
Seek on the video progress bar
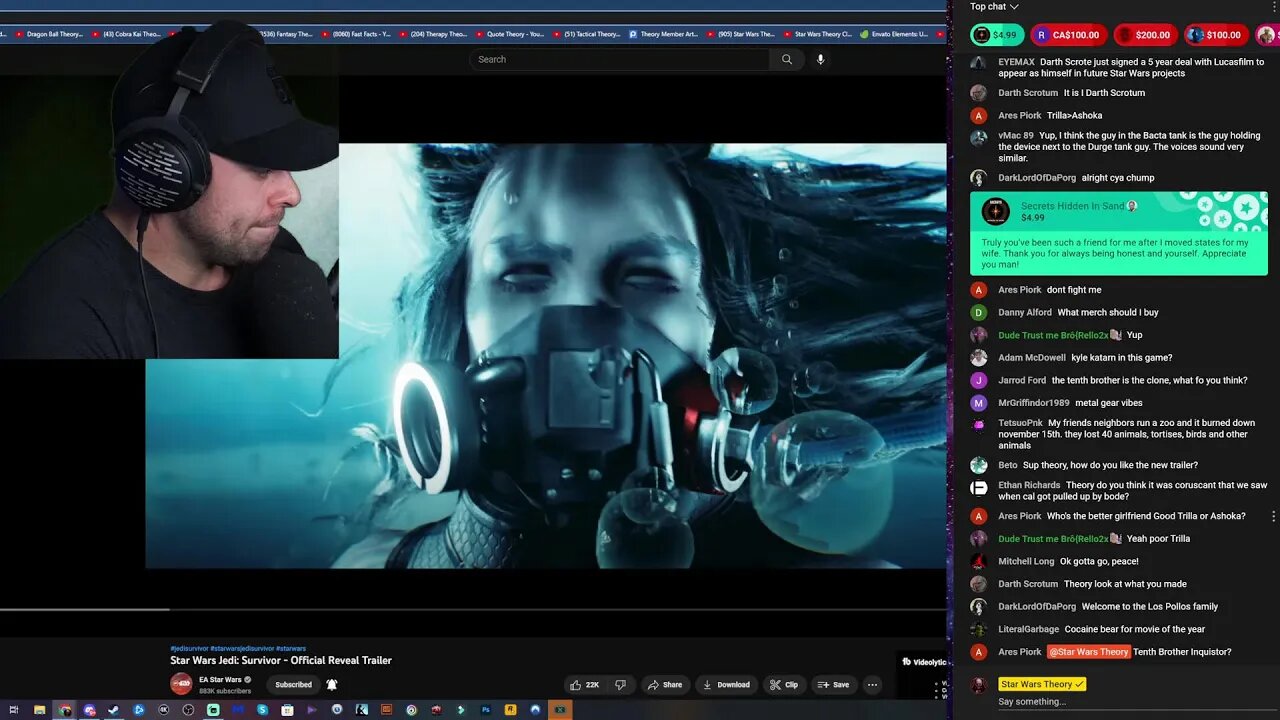tap(473, 609)
